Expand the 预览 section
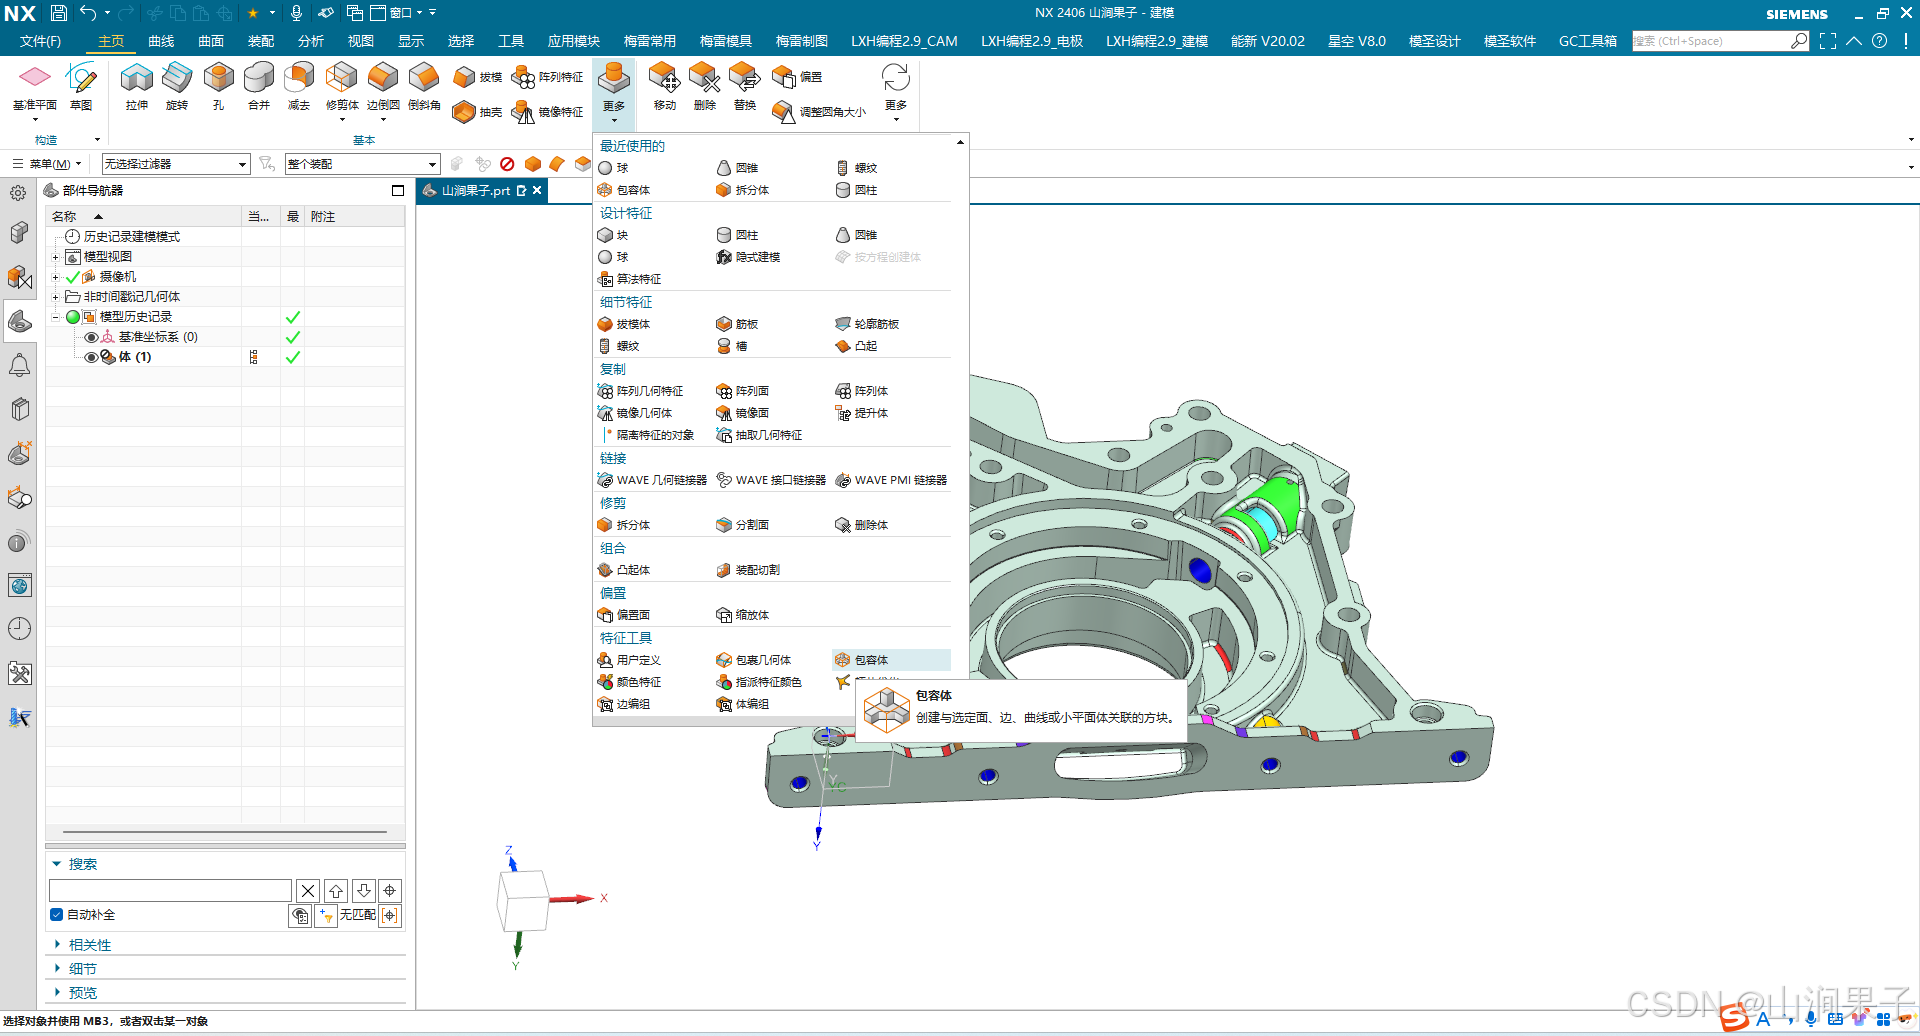This screenshot has width=1920, height=1036. [x=57, y=993]
